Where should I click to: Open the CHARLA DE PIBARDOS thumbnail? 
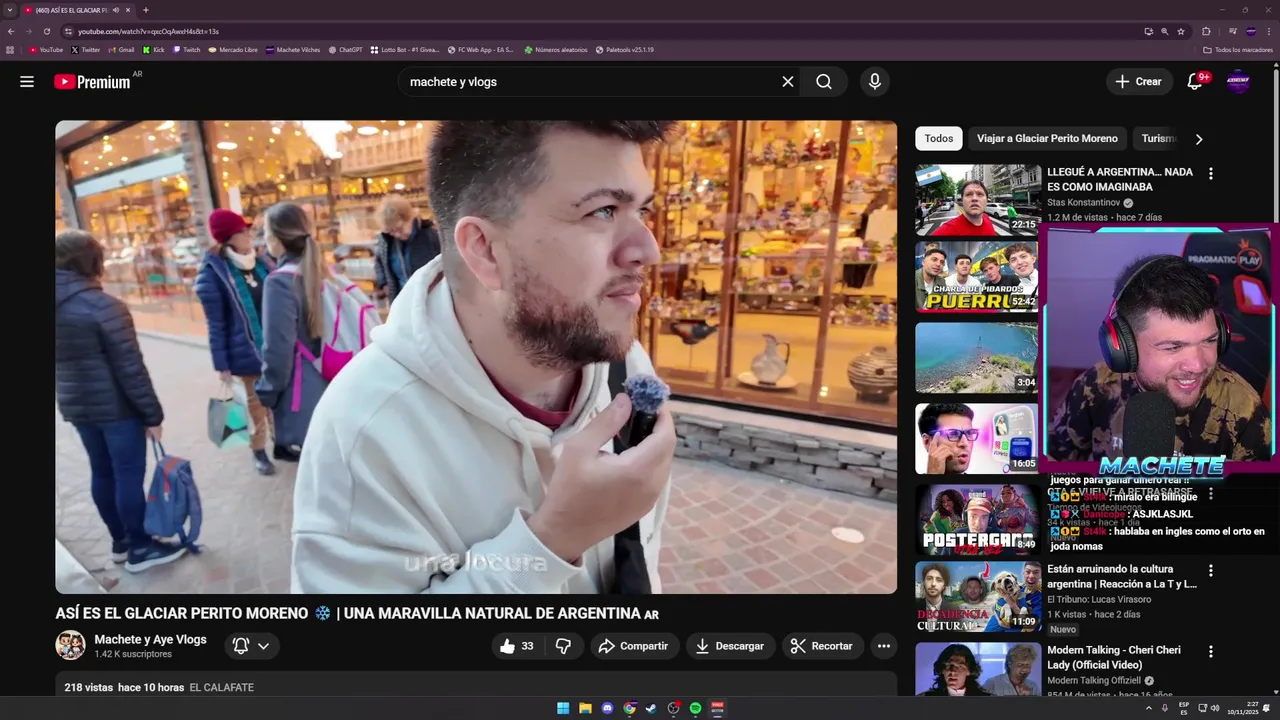click(x=977, y=278)
